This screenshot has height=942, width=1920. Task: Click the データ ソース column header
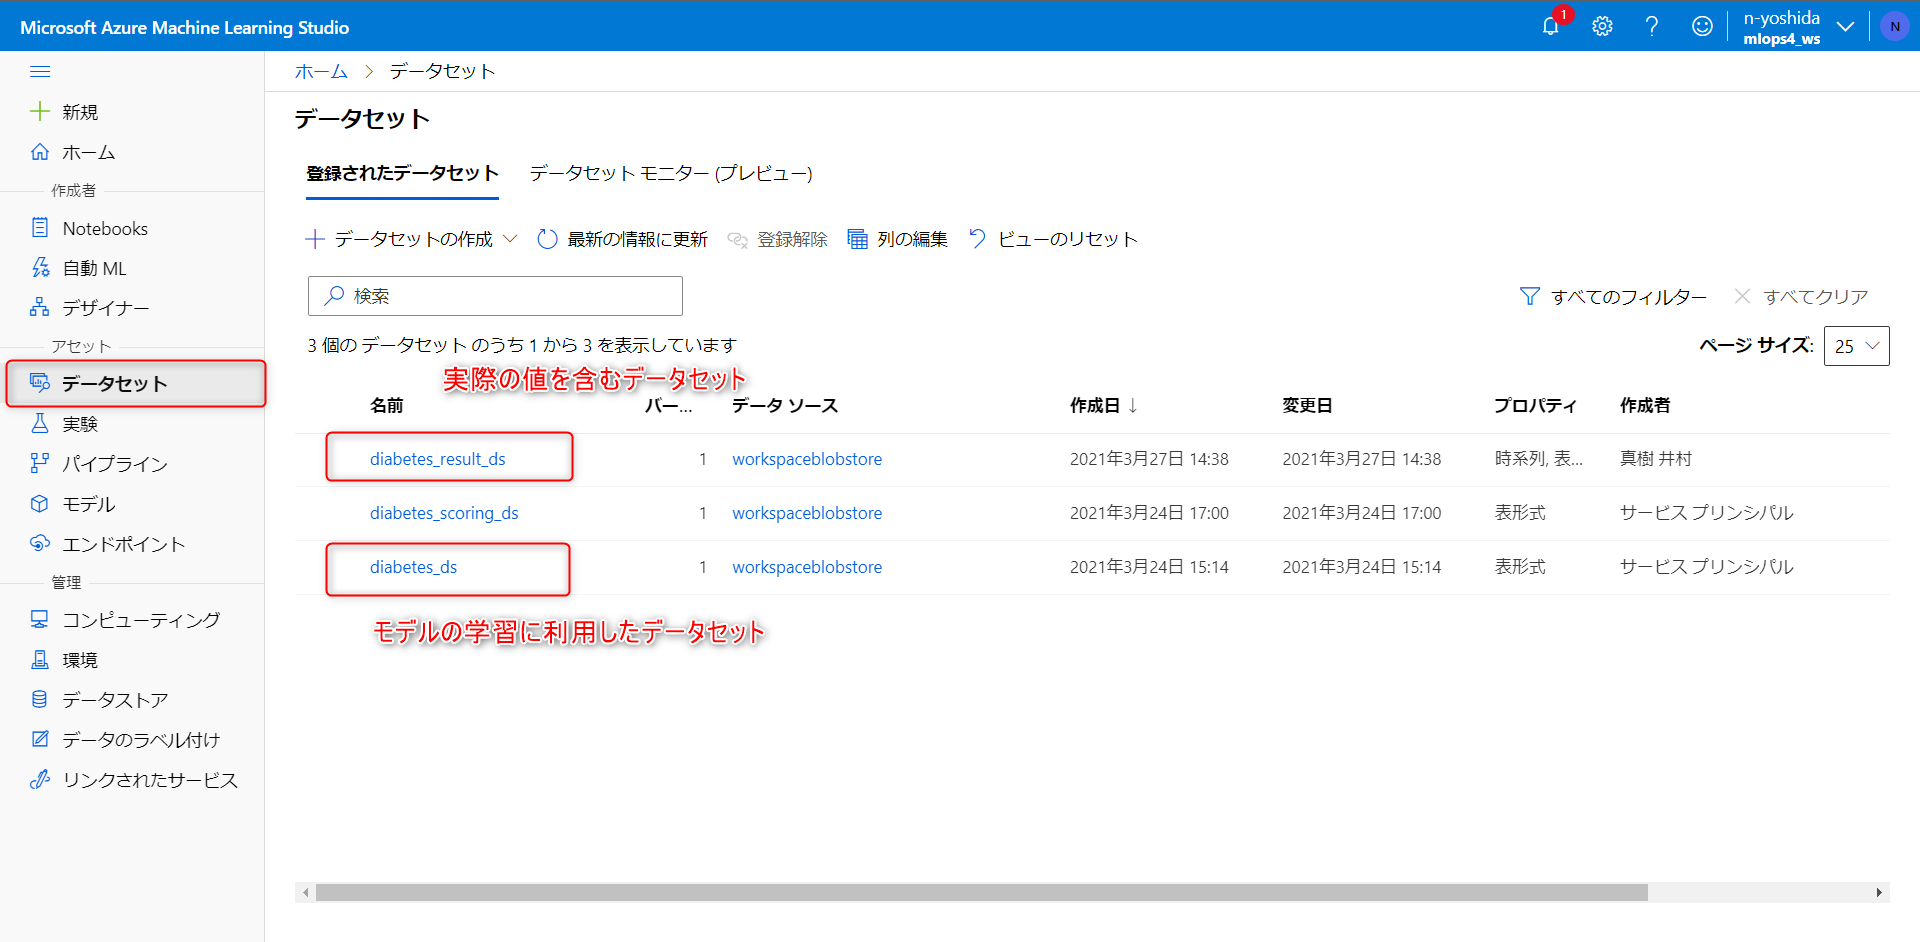coord(785,405)
